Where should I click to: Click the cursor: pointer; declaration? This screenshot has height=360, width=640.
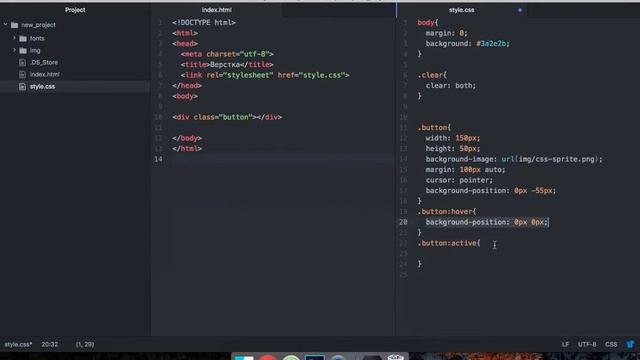[x=459, y=180]
